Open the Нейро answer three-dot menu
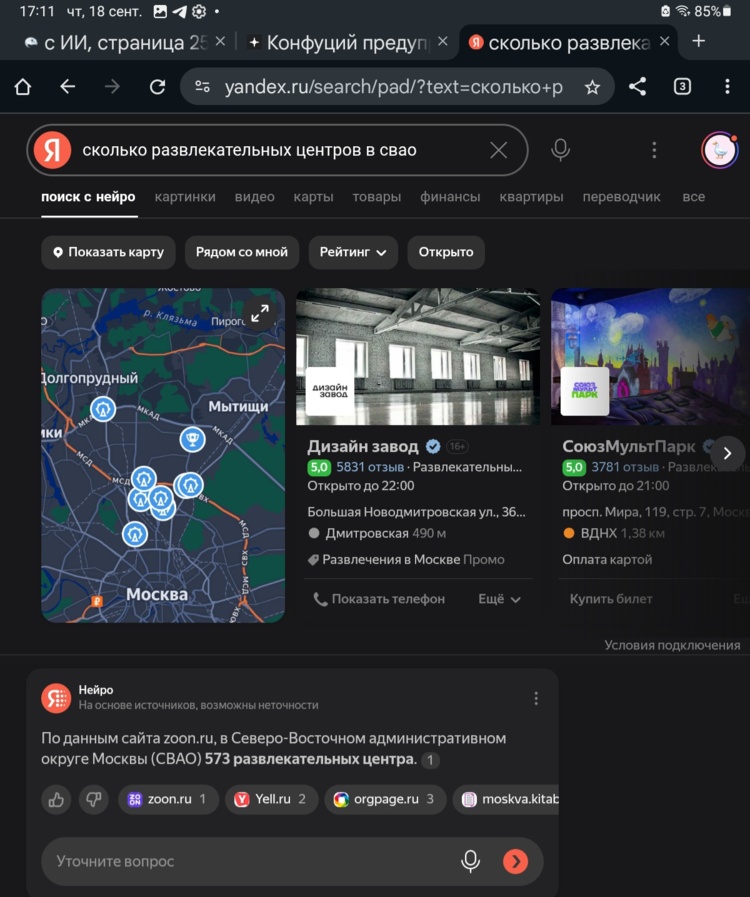 coord(536,698)
